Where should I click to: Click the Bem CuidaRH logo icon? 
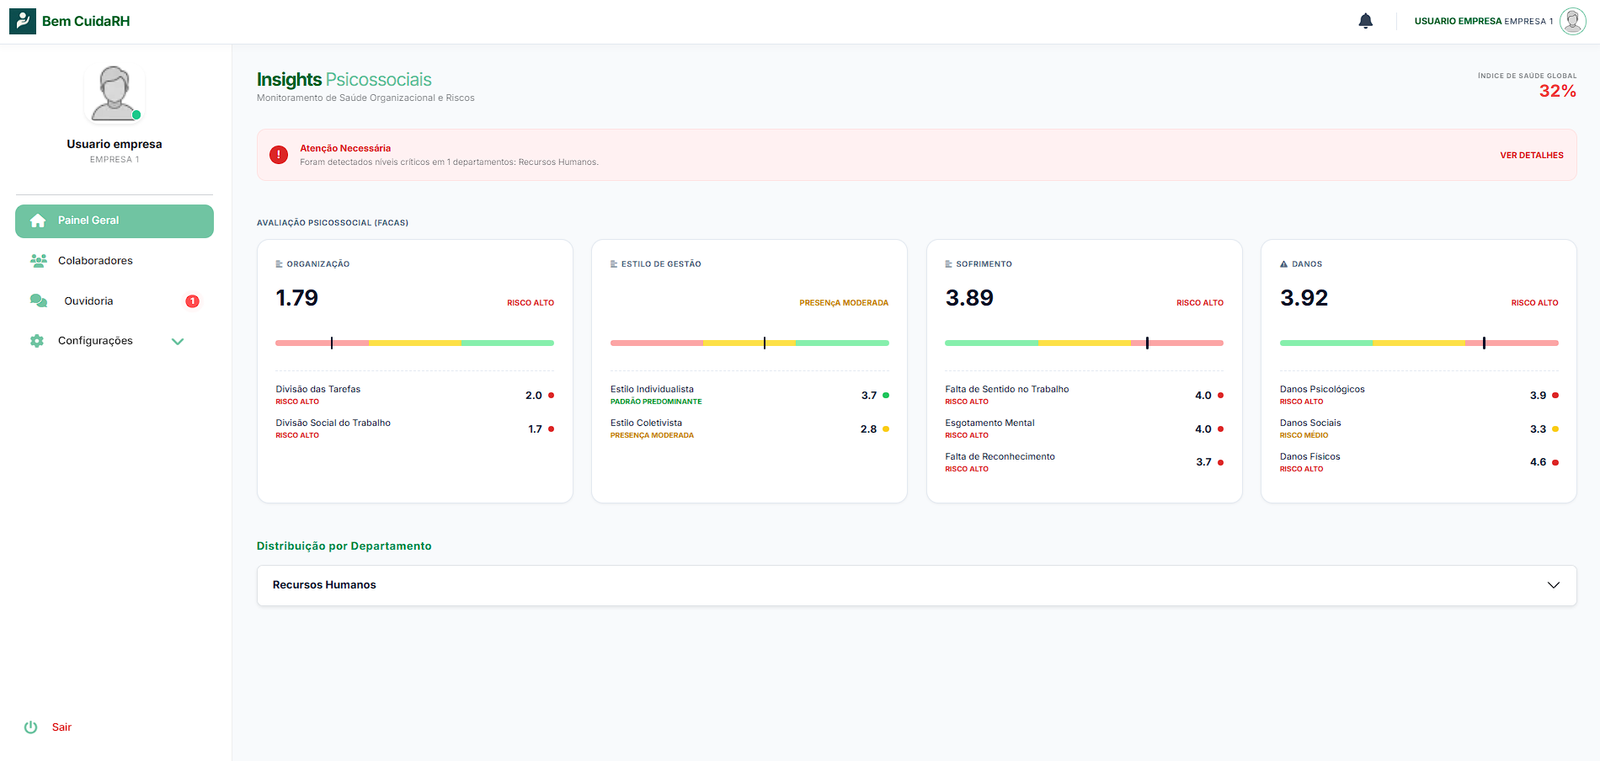click(x=22, y=21)
